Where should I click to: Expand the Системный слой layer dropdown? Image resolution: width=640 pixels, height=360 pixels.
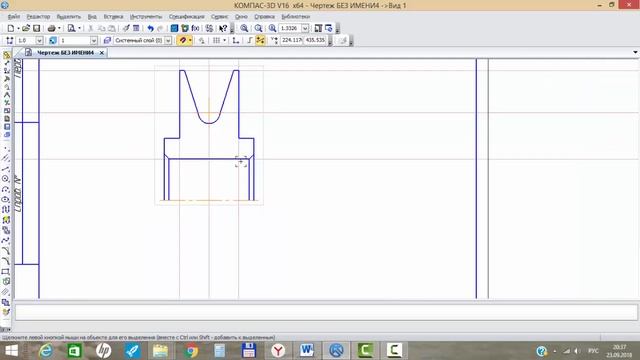[168, 40]
